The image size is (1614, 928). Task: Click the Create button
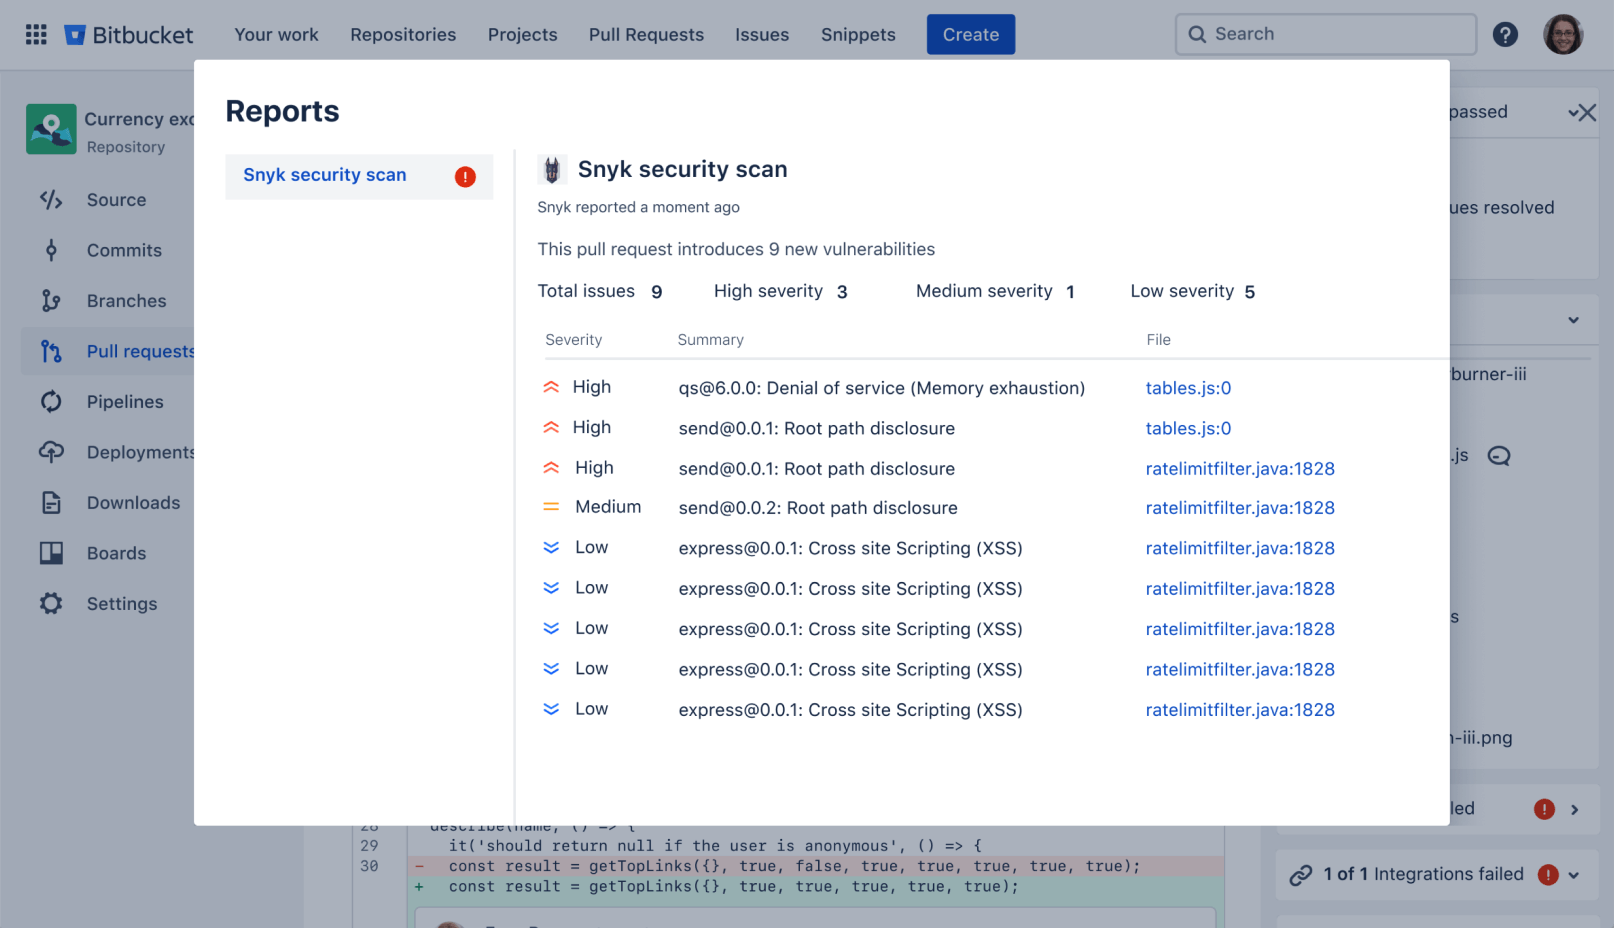pos(970,34)
